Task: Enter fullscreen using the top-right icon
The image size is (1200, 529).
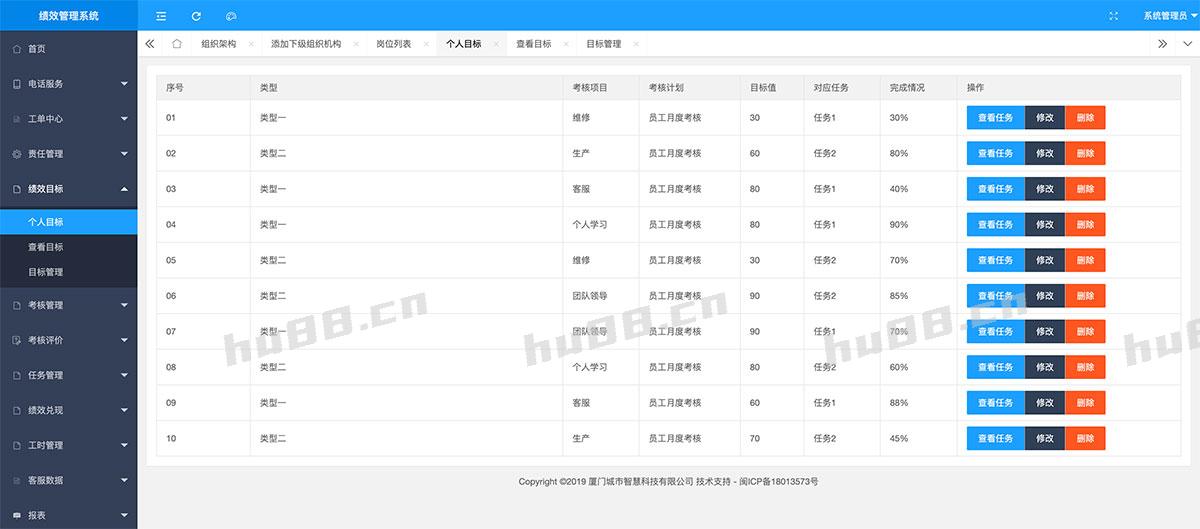Action: click(1114, 16)
